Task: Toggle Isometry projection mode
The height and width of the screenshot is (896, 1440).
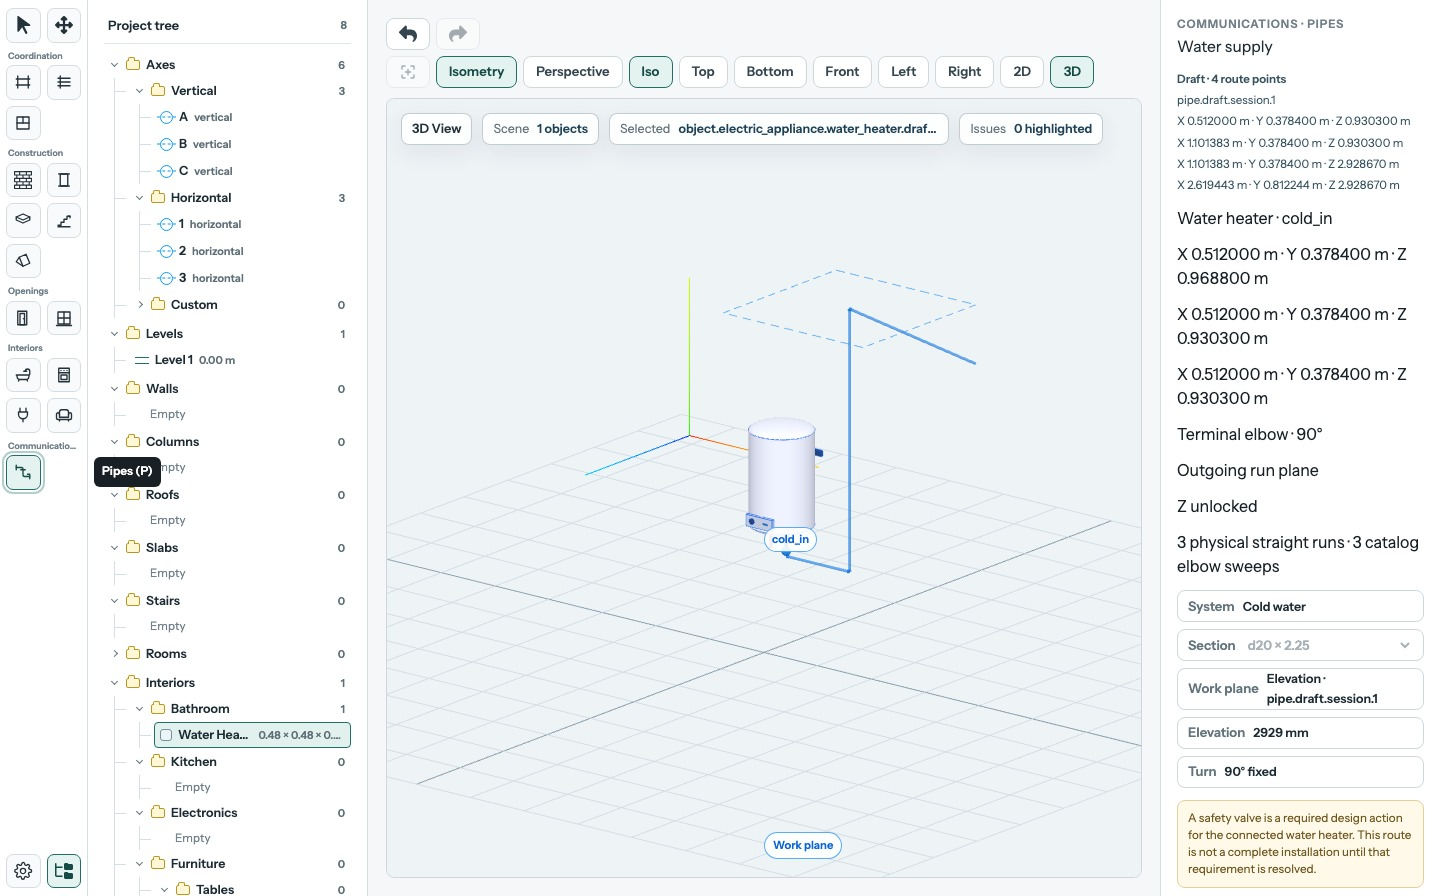Action: click(476, 72)
